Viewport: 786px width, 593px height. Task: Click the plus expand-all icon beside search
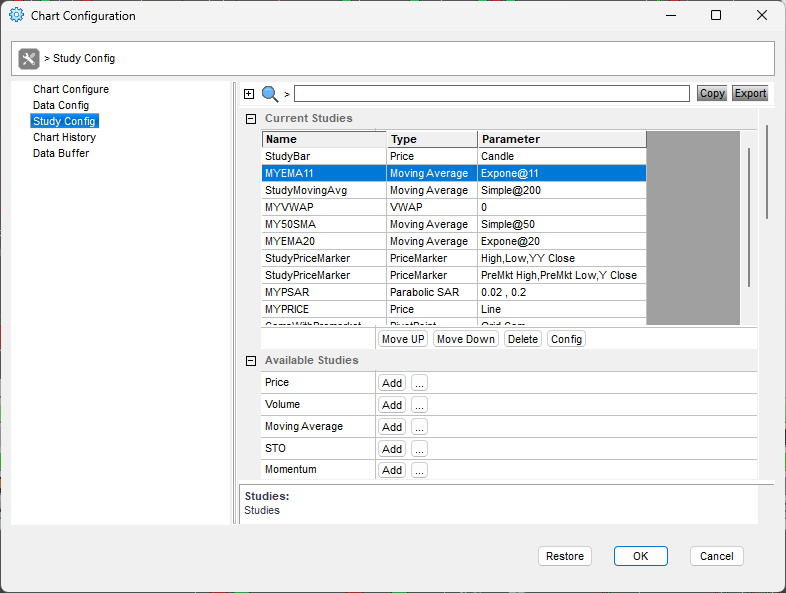click(249, 94)
